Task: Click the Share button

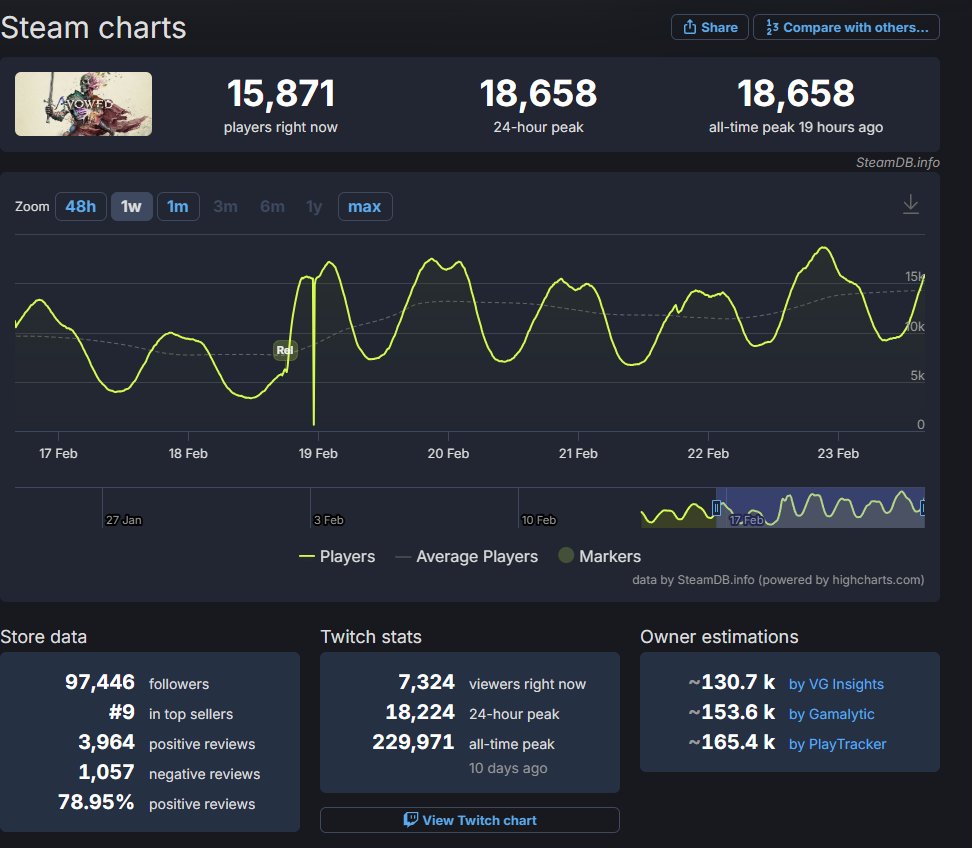Action: [x=710, y=27]
